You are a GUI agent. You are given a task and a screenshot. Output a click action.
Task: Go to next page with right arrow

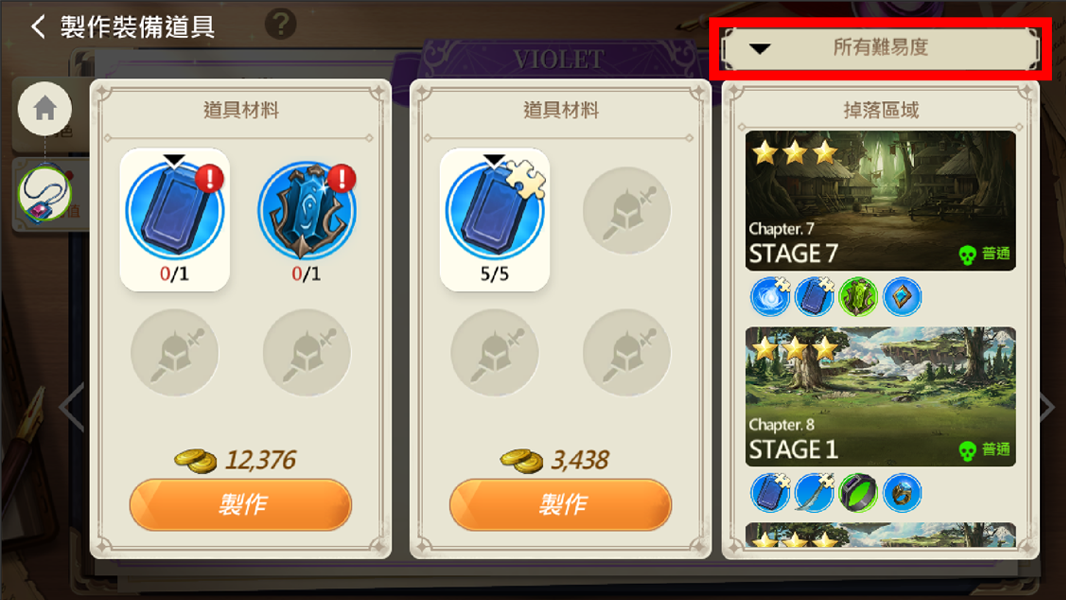(1048, 407)
